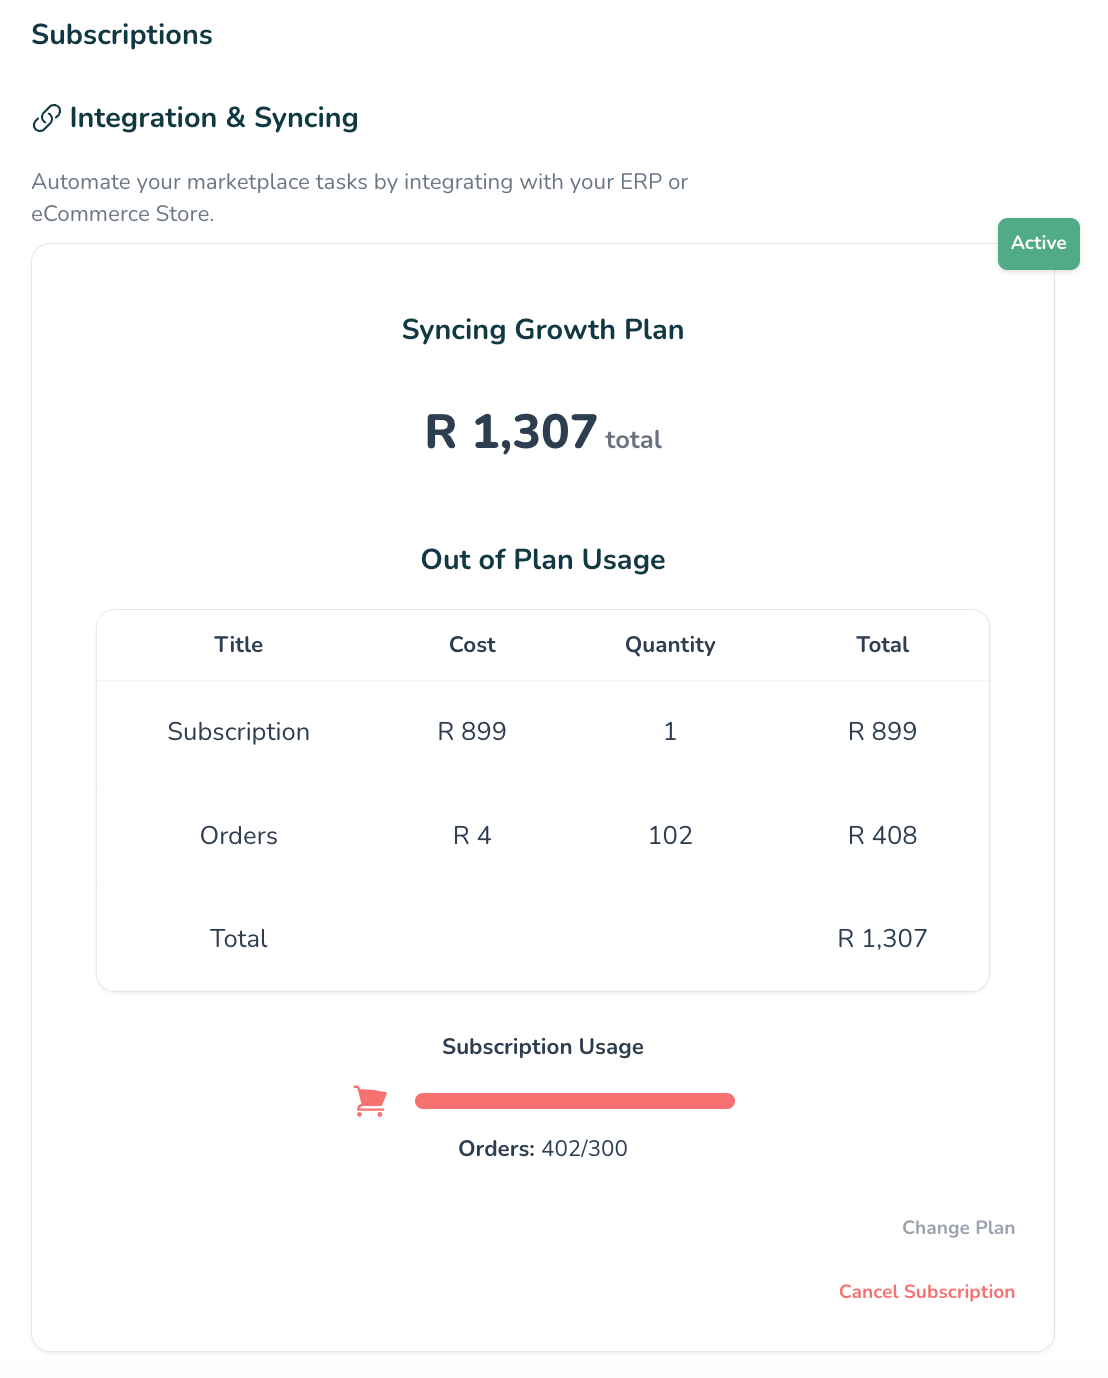The image size is (1108, 1378).
Task: Click the Subscription row title cell
Action: pyautogui.click(x=239, y=732)
